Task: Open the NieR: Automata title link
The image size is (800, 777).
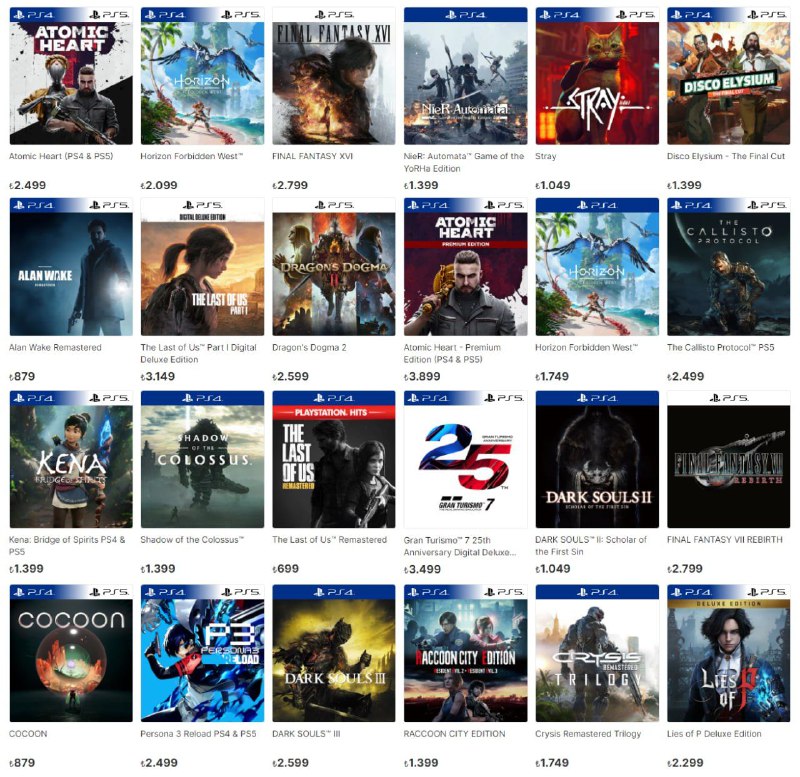Action: 464,162
